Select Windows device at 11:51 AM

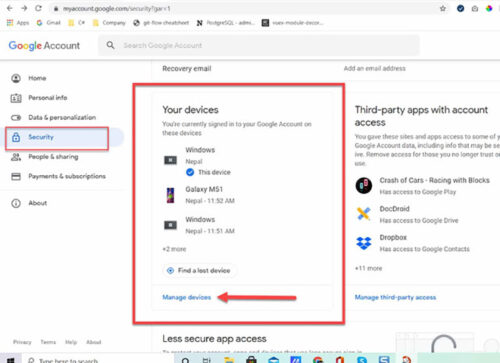[x=199, y=225]
